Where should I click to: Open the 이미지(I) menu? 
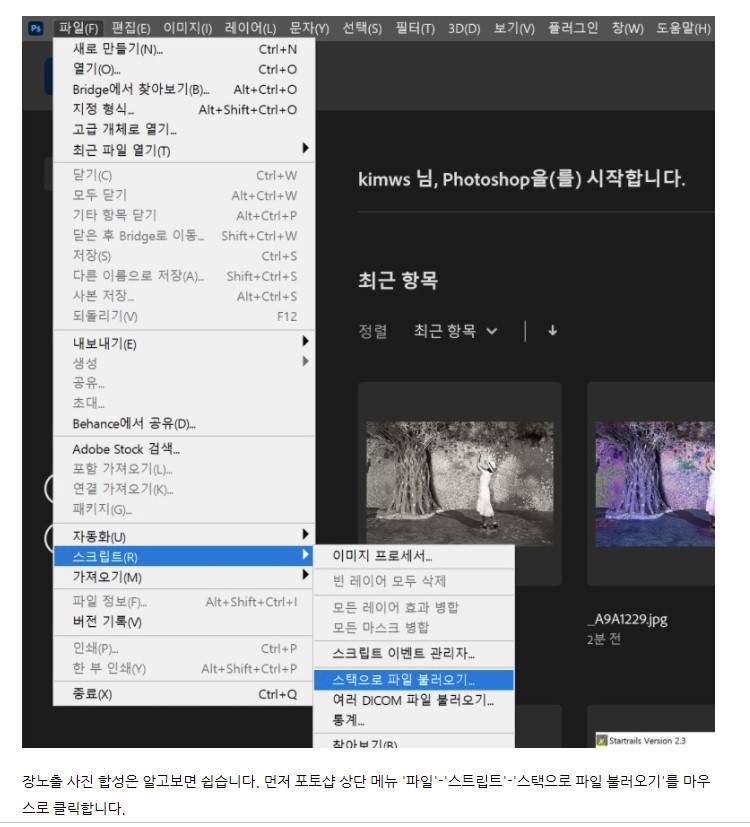(187, 28)
